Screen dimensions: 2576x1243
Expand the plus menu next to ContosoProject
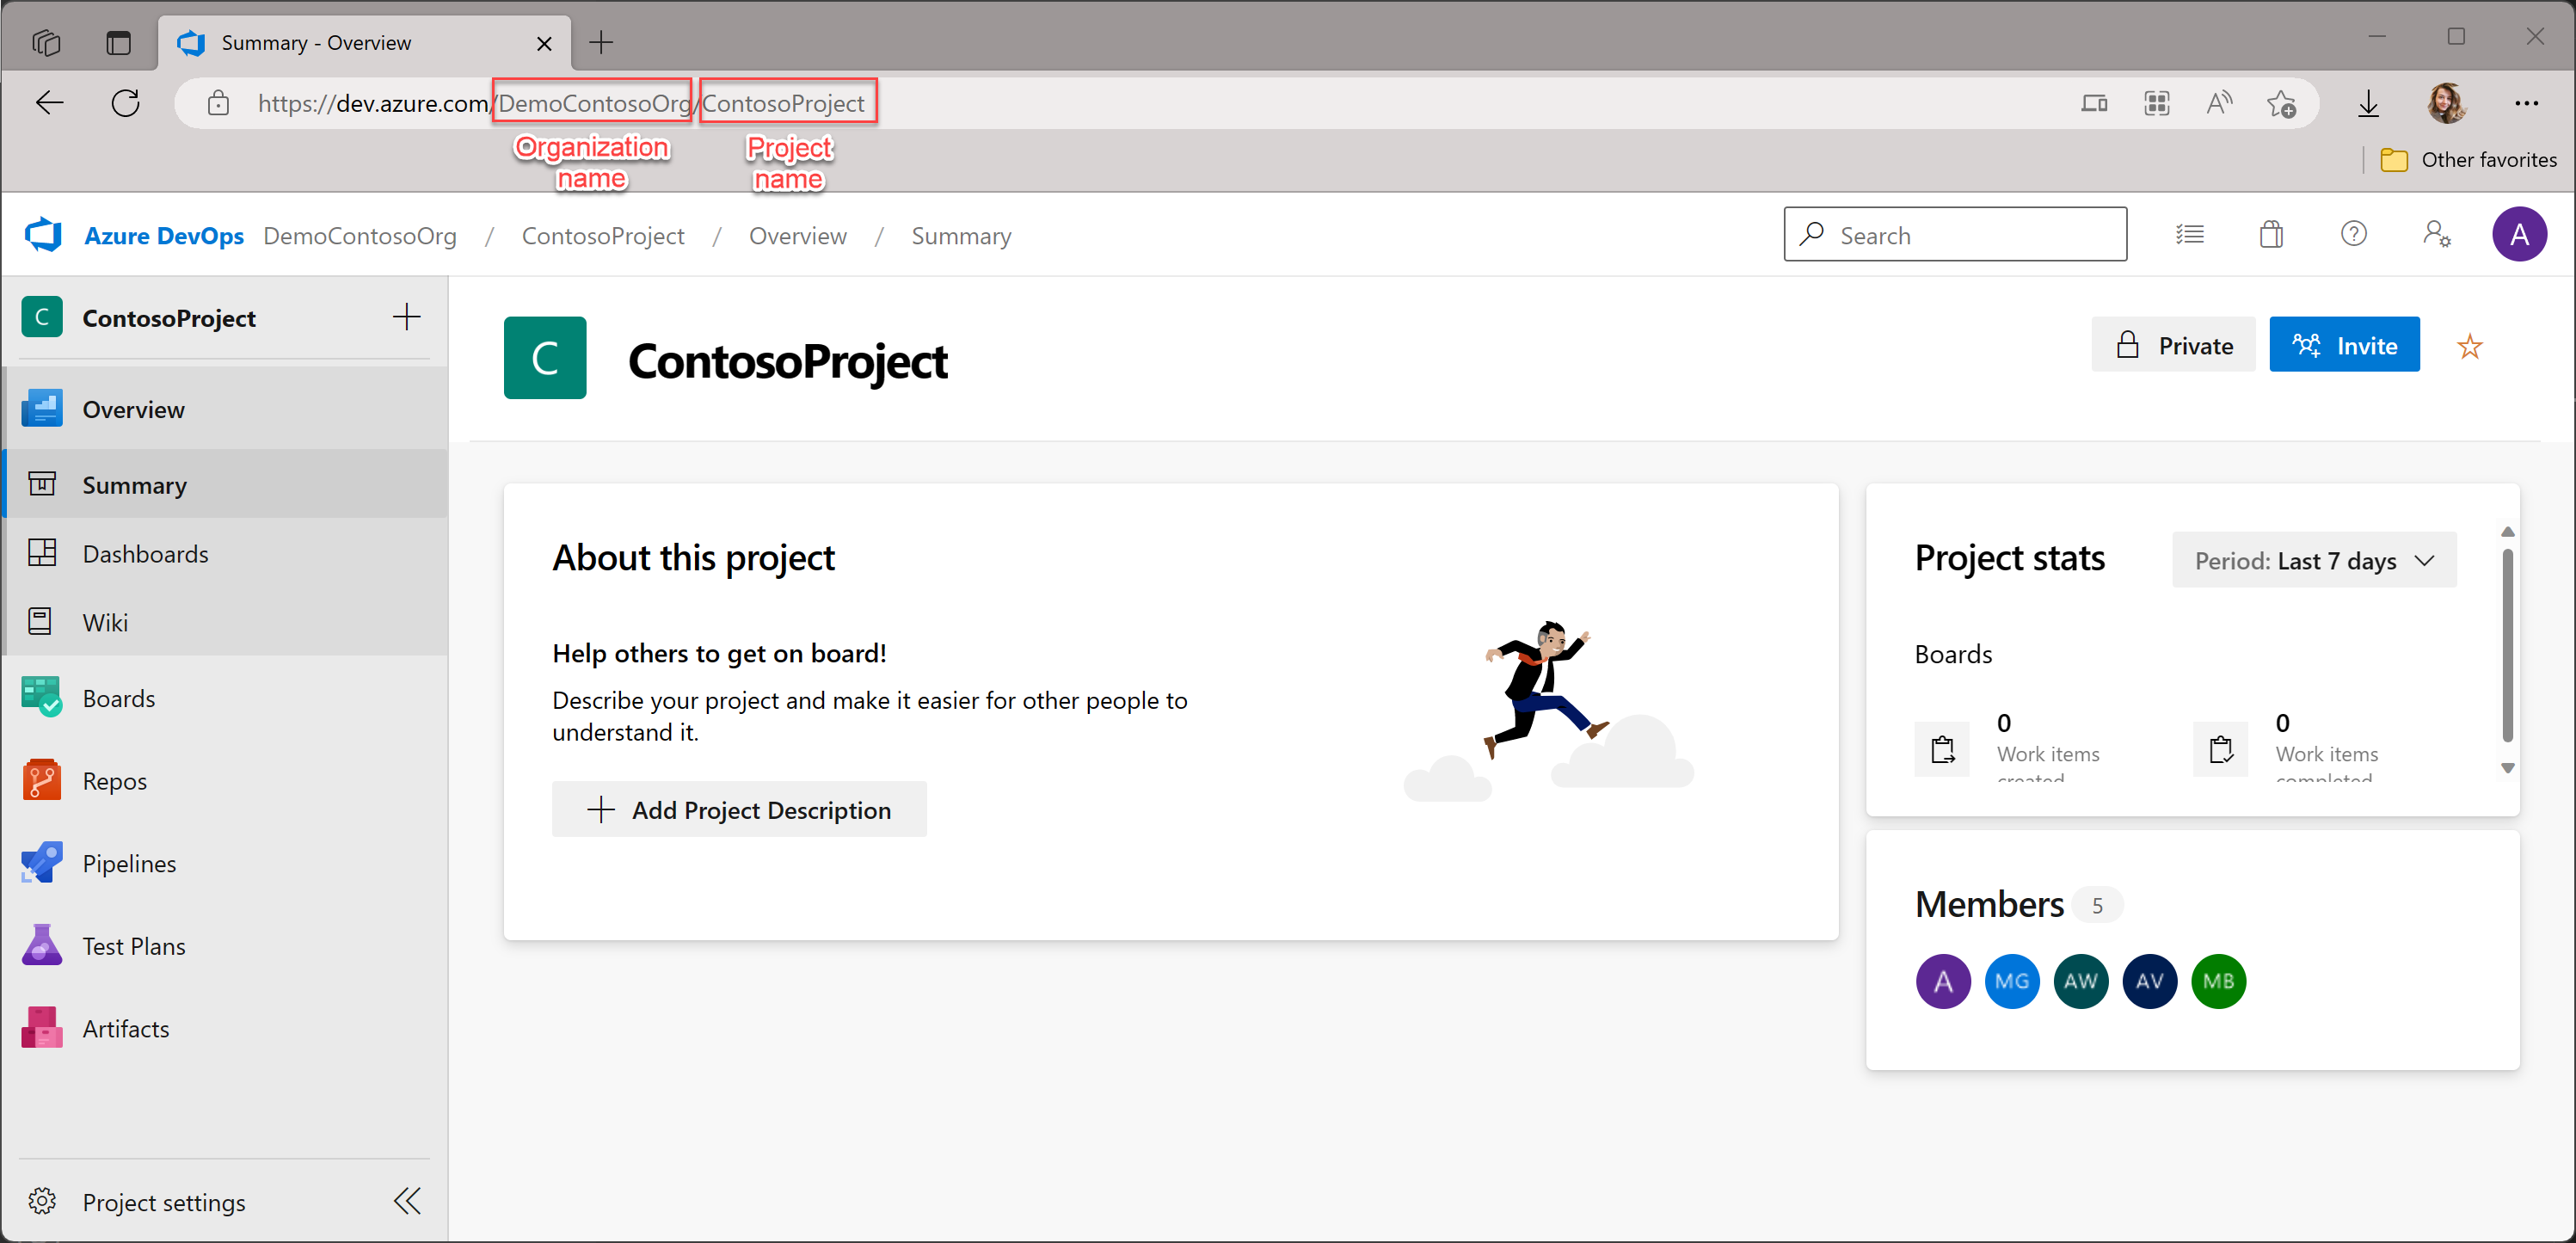tap(406, 318)
